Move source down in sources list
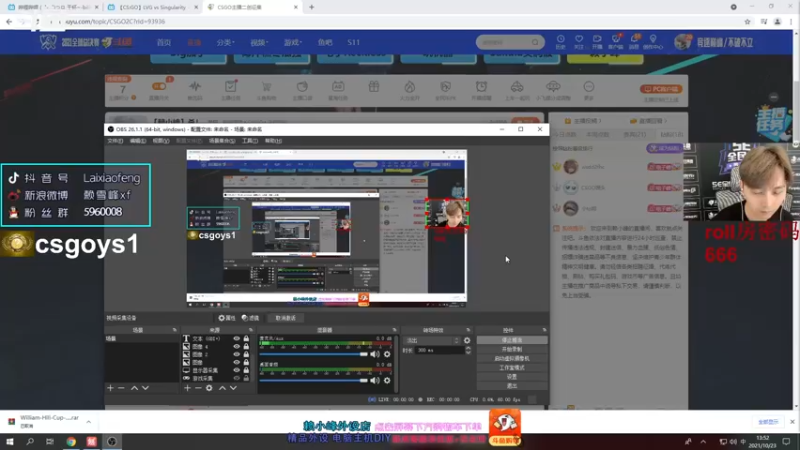 233,388
